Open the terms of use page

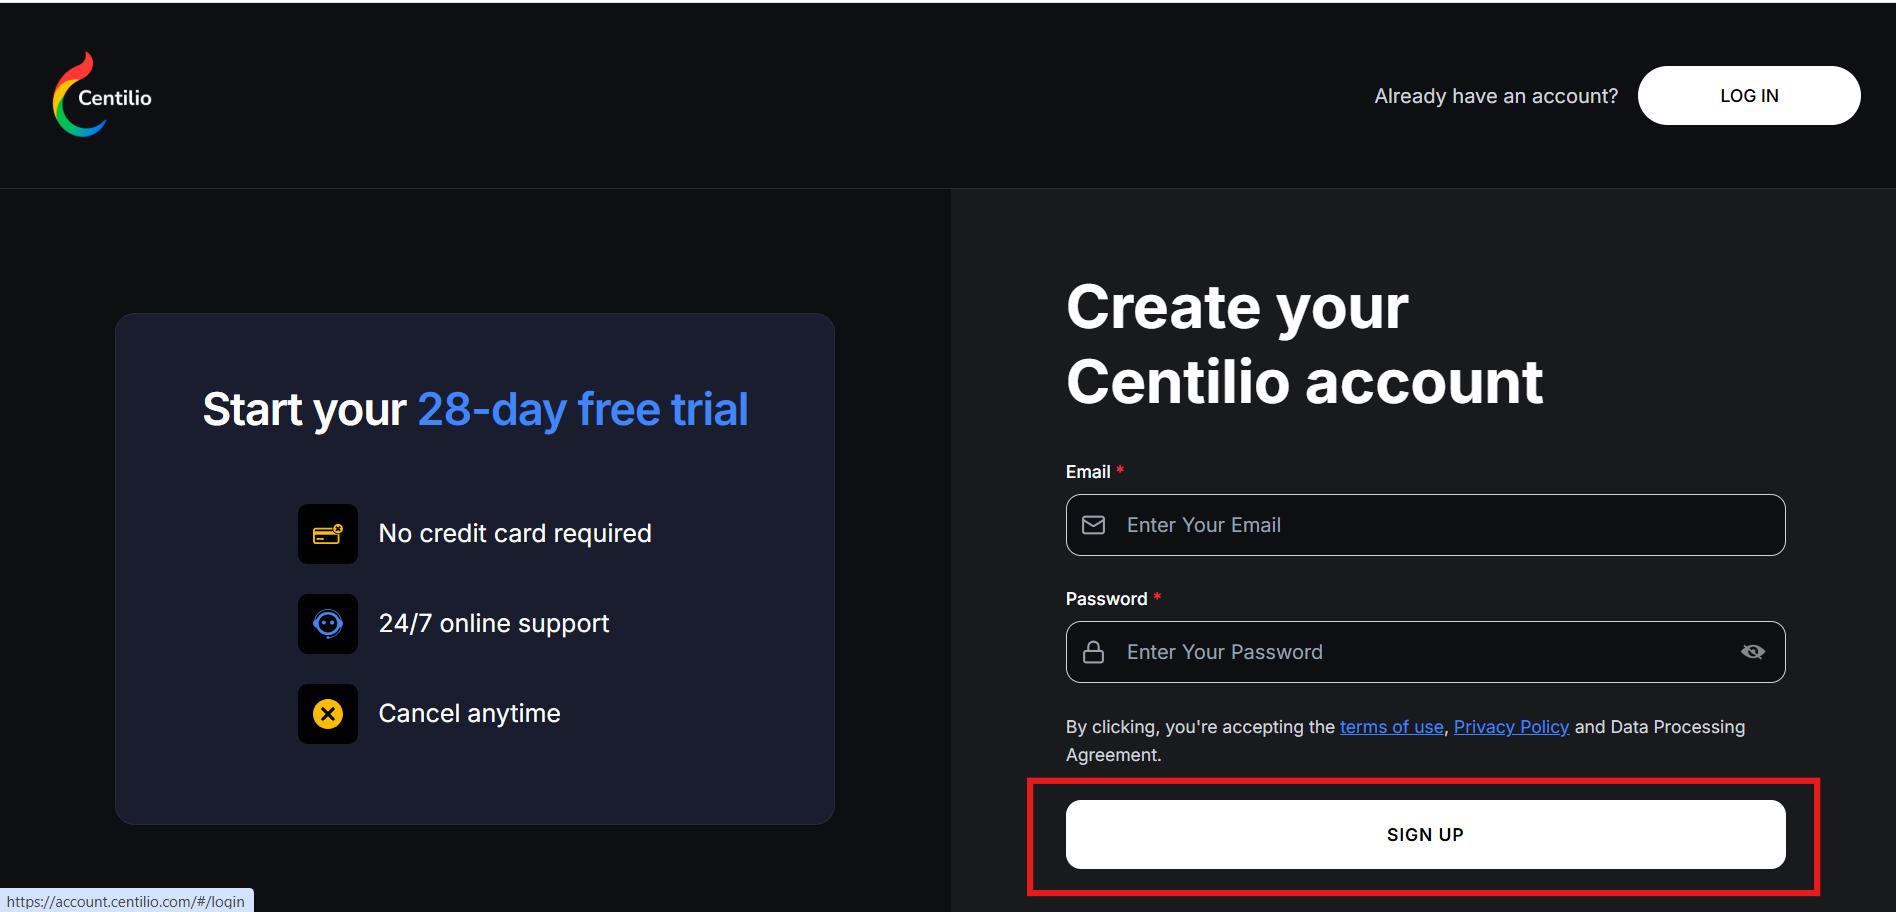click(1391, 727)
